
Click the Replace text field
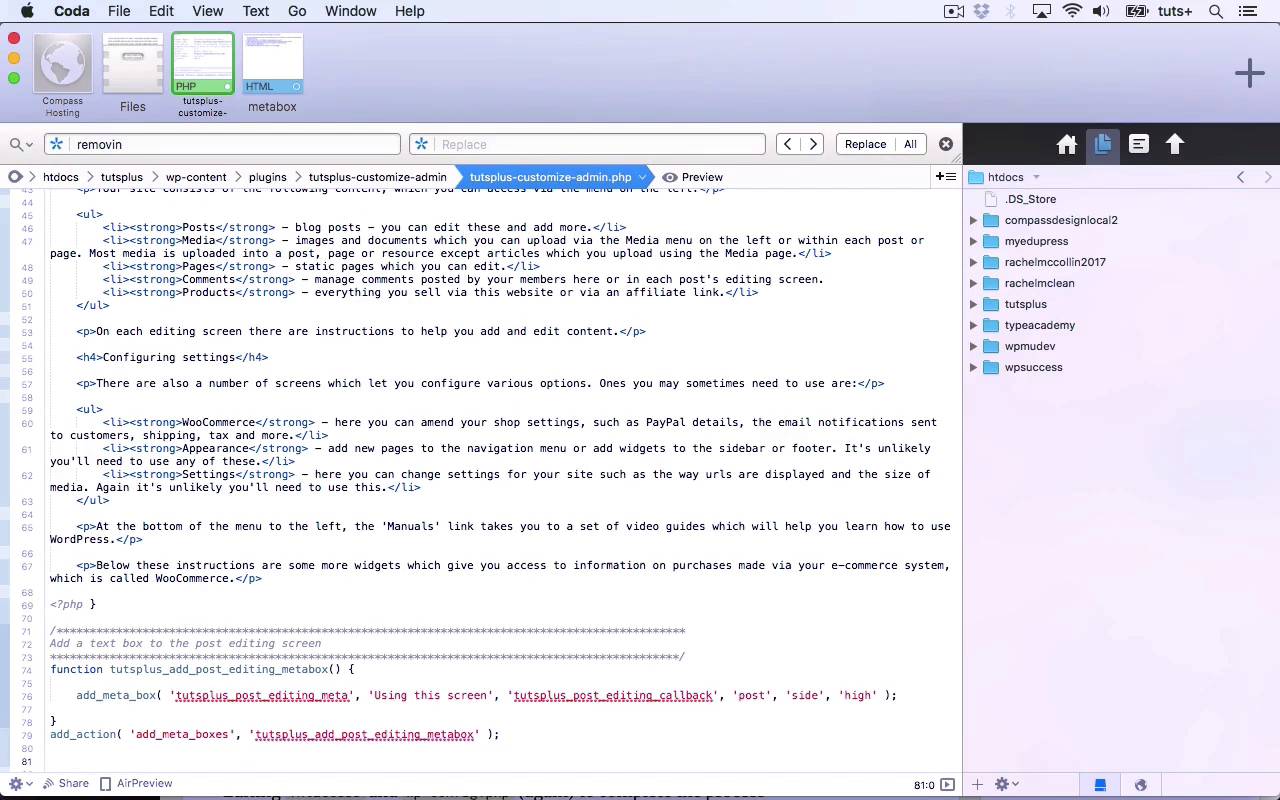tap(588, 144)
